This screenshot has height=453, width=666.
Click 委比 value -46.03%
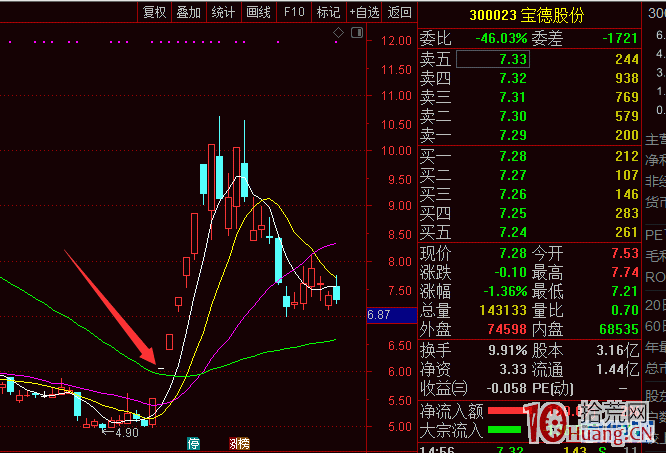501,38
